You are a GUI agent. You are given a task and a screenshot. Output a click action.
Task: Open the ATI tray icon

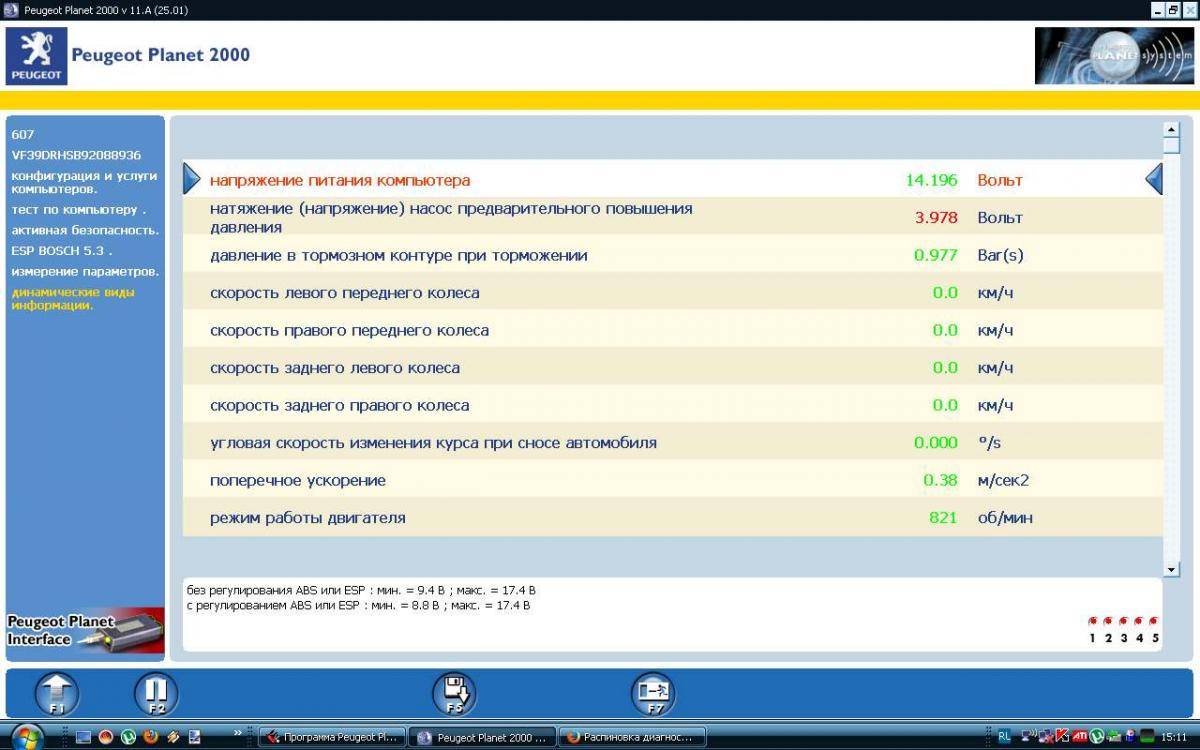pyautogui.click(x=1080, y=737)
